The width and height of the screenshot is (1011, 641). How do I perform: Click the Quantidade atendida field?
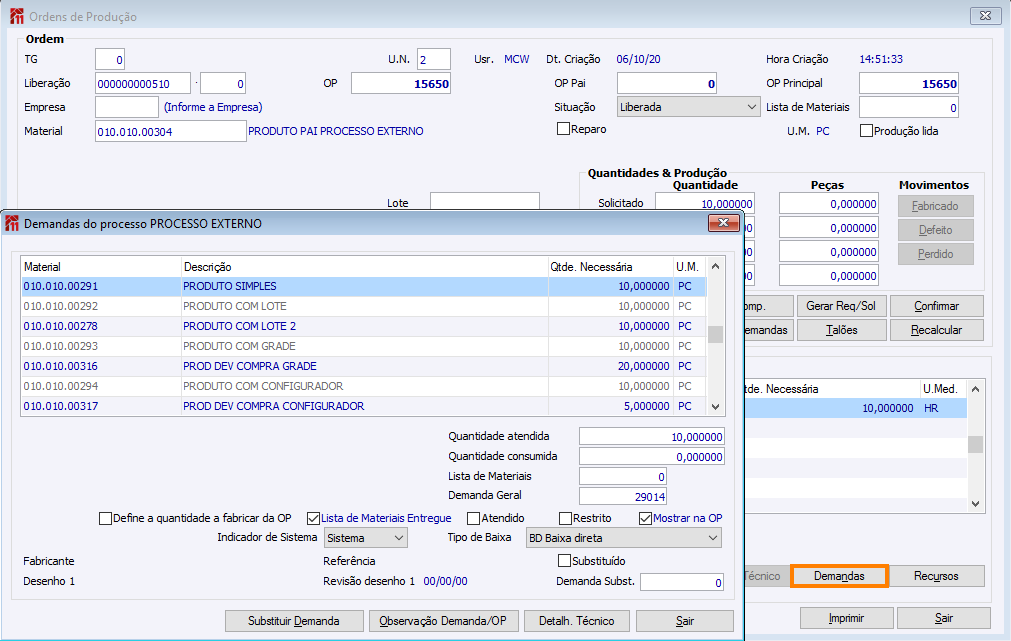(651, 436)
